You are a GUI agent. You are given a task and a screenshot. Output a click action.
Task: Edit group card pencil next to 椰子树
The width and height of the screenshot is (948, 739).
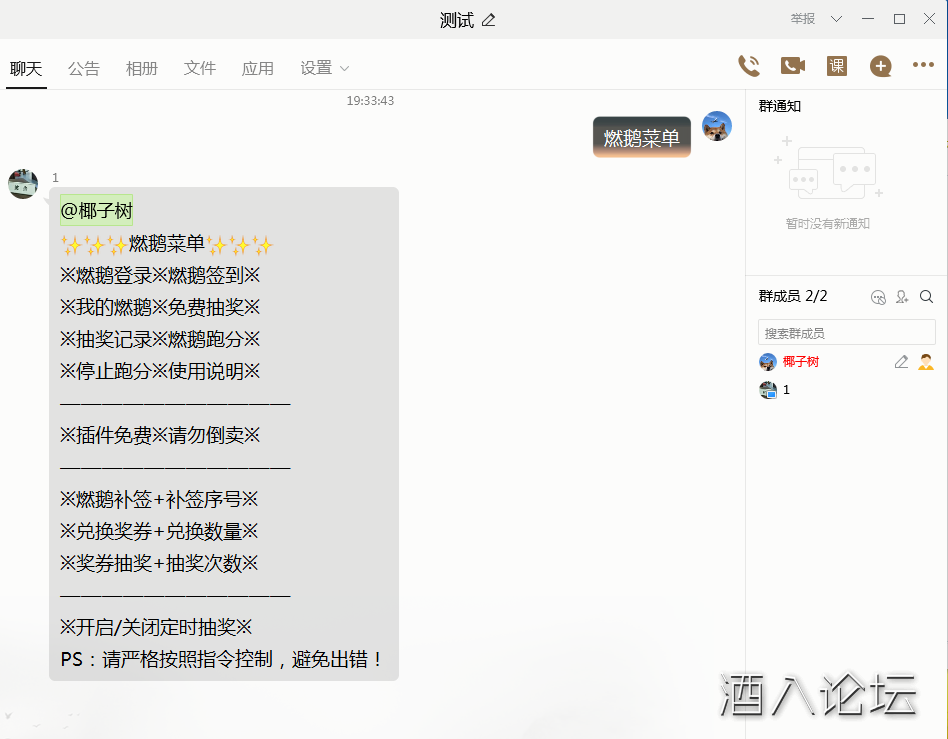901,362
